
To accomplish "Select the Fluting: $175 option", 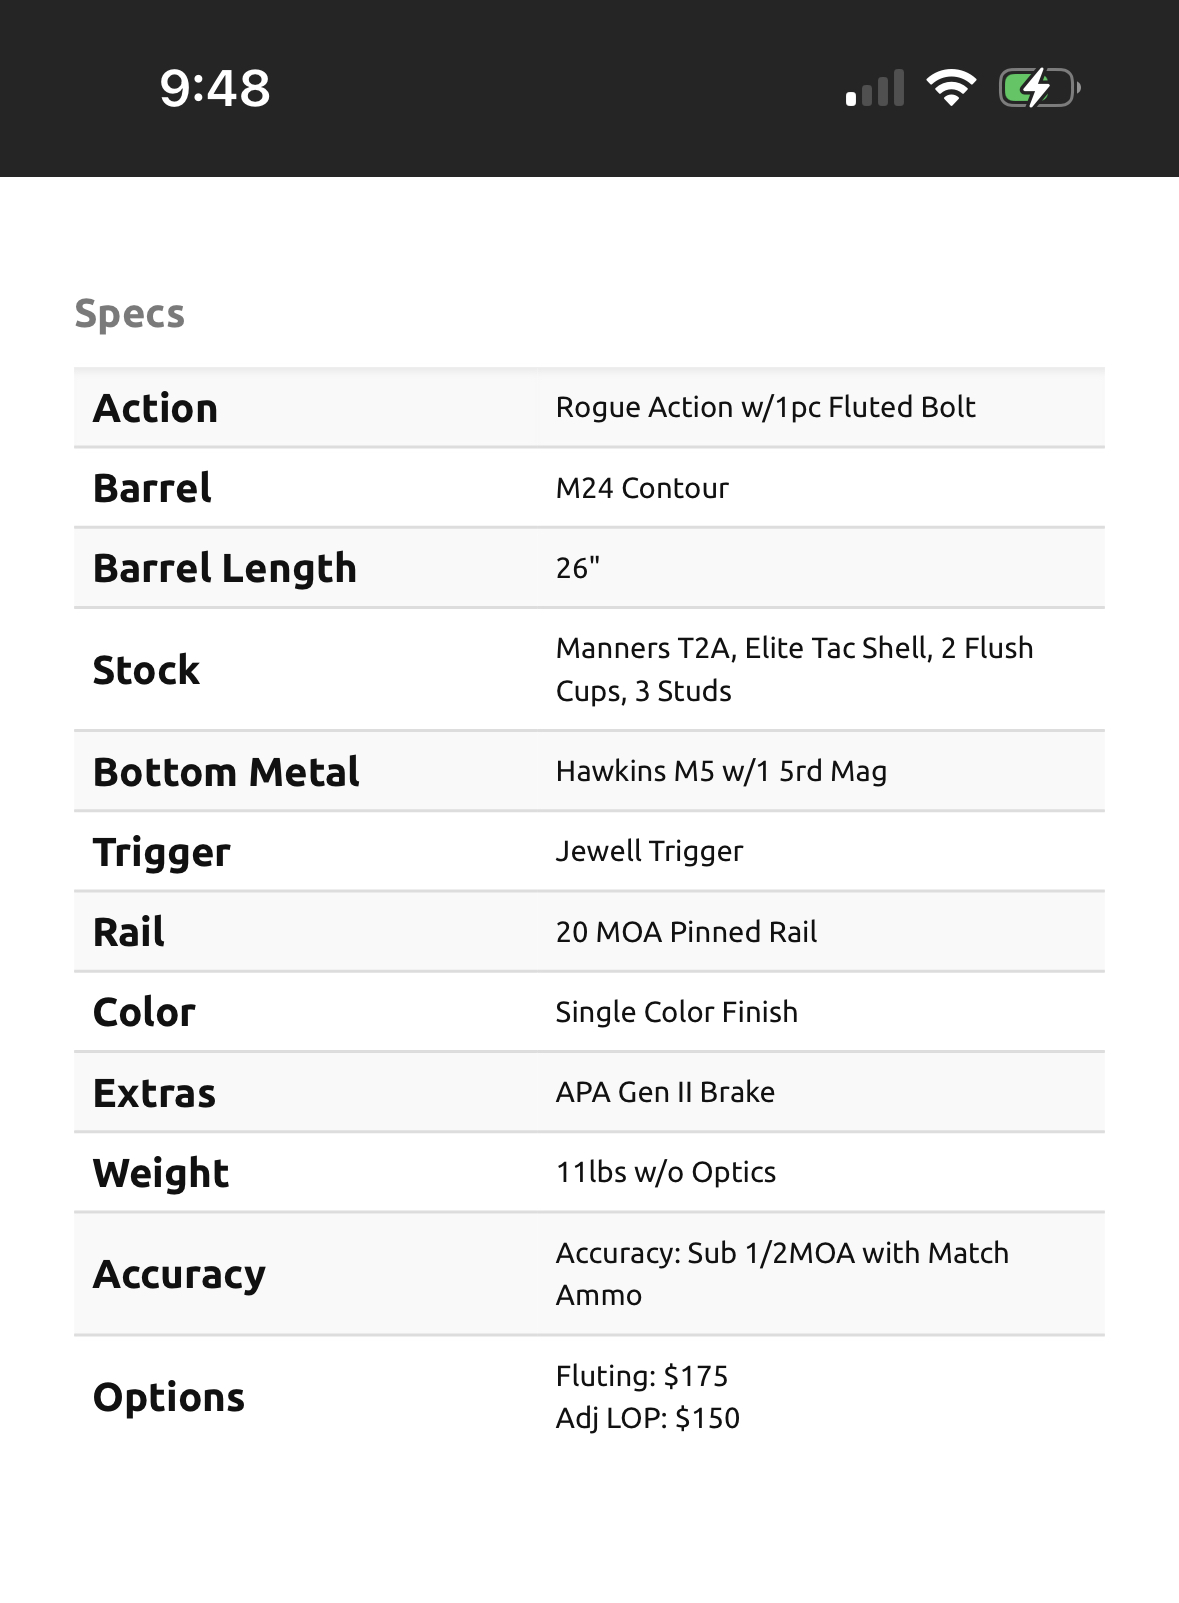I will click(642, 1376).
